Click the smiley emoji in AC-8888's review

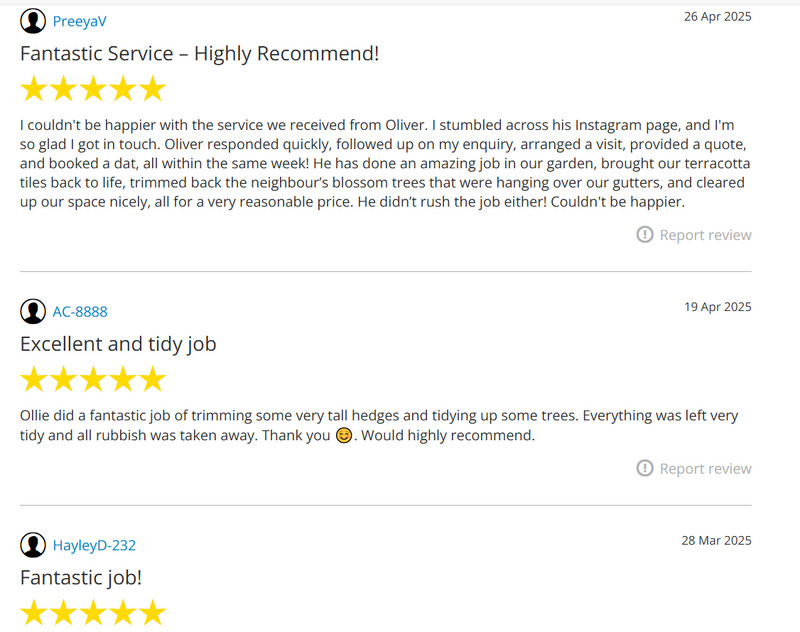pyautogui.click(x=344, y=436)
